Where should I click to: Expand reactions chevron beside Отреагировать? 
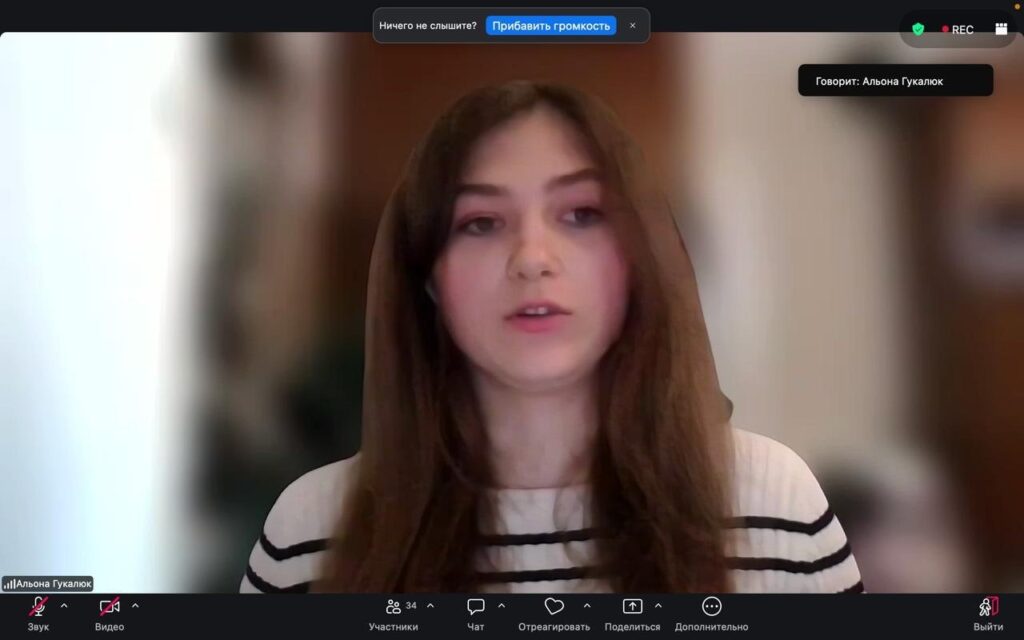pyautogui.click(x=586, y=605)
